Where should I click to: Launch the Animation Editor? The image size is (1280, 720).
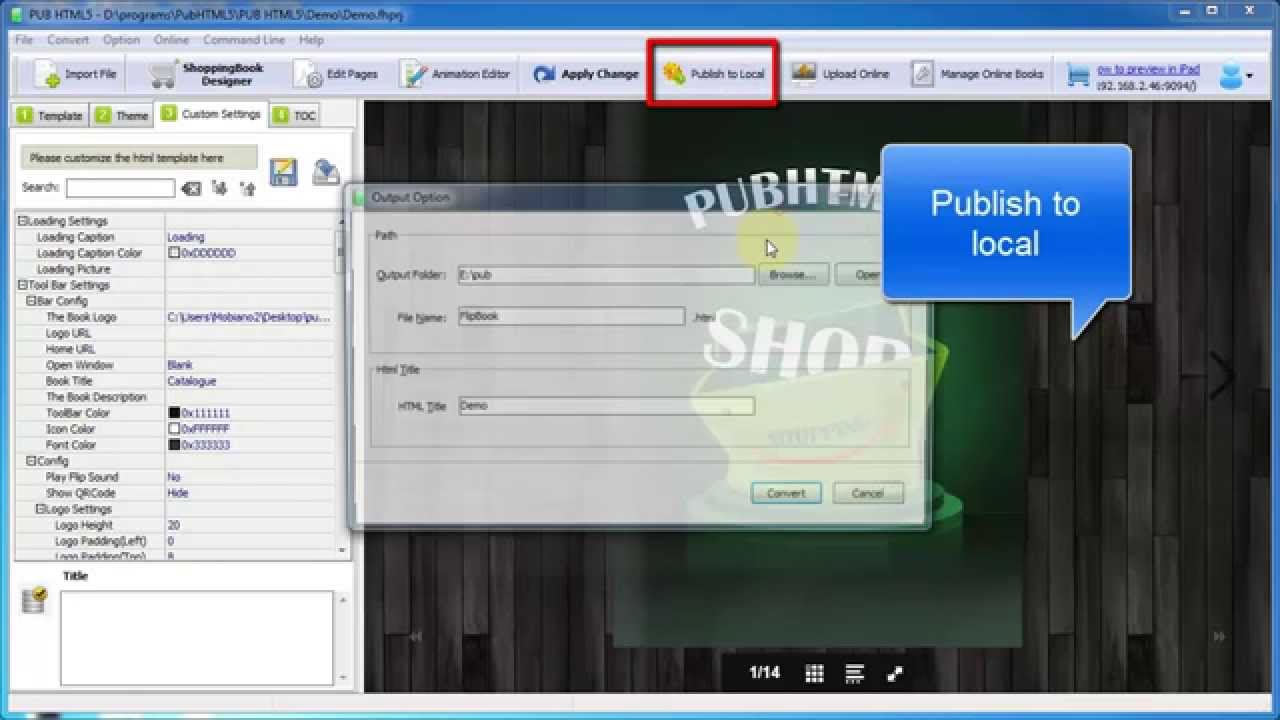tap(455, 74)
